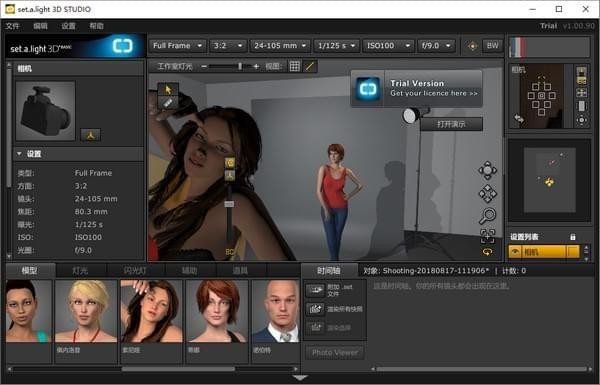Select the red-haired female model thumbnail
Viewport: 600px width, 385px height.
[x=217, y=311]
